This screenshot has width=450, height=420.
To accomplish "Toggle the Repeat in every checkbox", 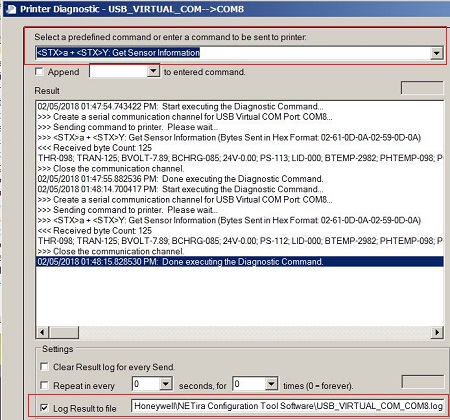I will coord(44,385).
